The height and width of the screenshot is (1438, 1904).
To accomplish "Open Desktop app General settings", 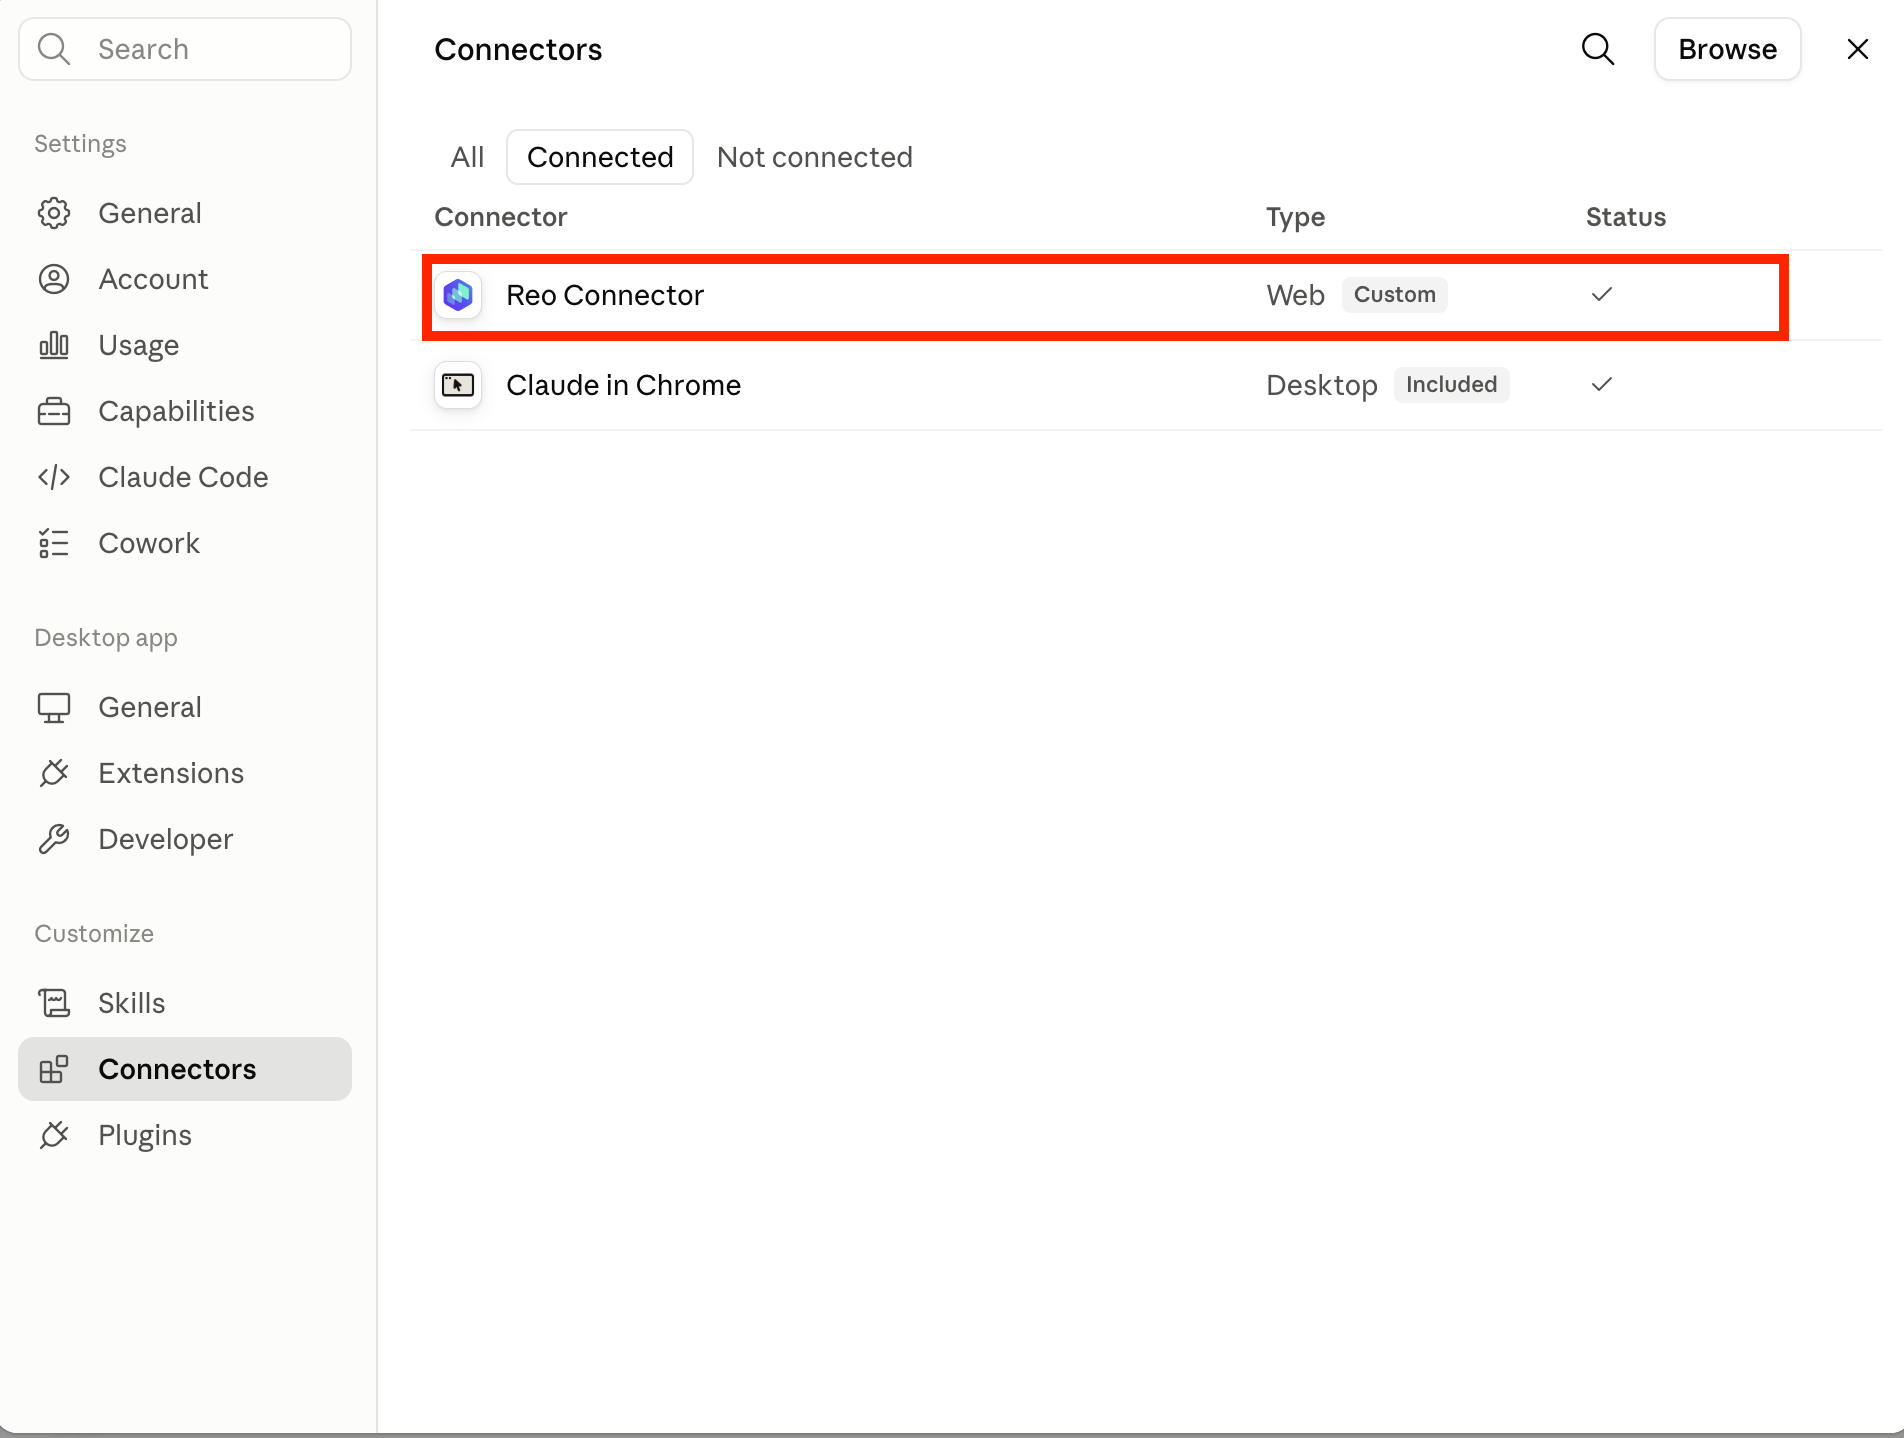I will pyautogui.click(x=185, y=707).
